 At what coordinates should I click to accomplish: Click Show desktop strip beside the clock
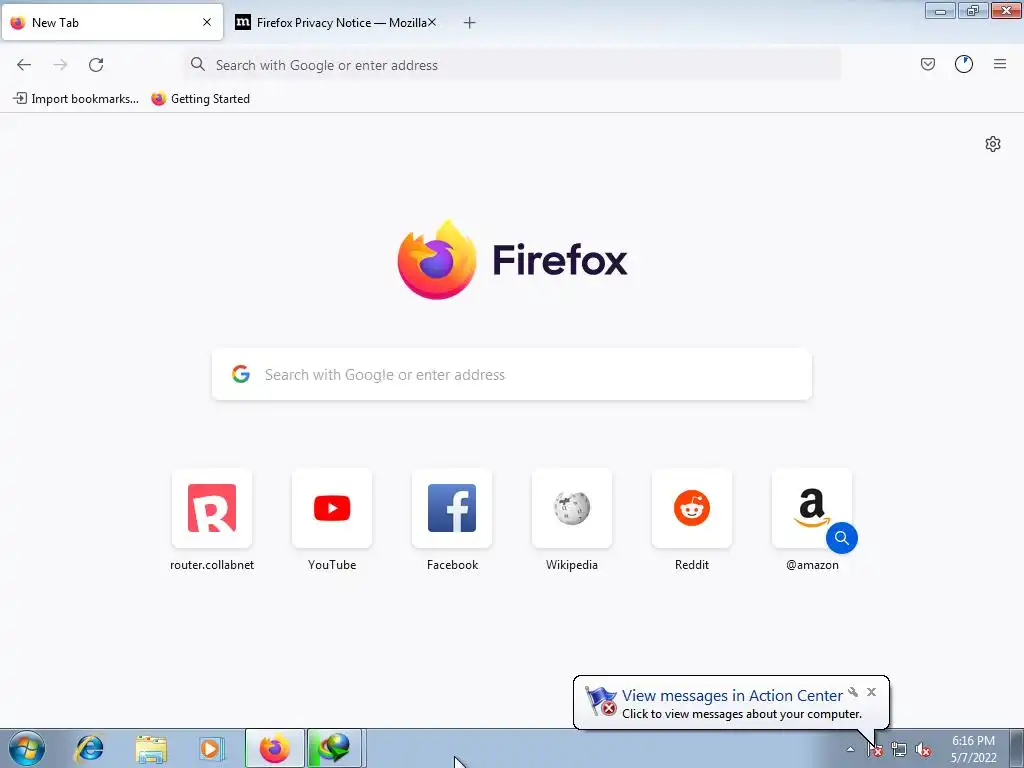click(1016, 748)
